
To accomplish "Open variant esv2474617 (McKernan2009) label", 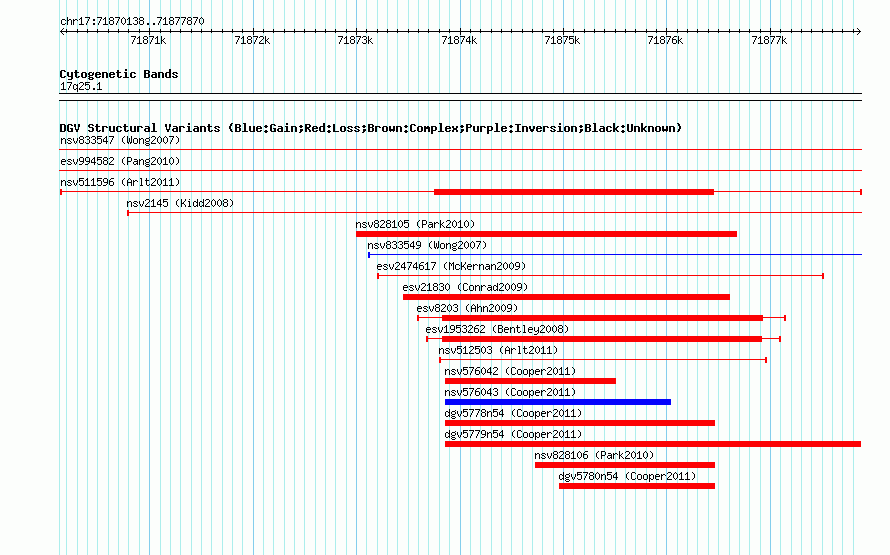I will (x=451, y=266).
